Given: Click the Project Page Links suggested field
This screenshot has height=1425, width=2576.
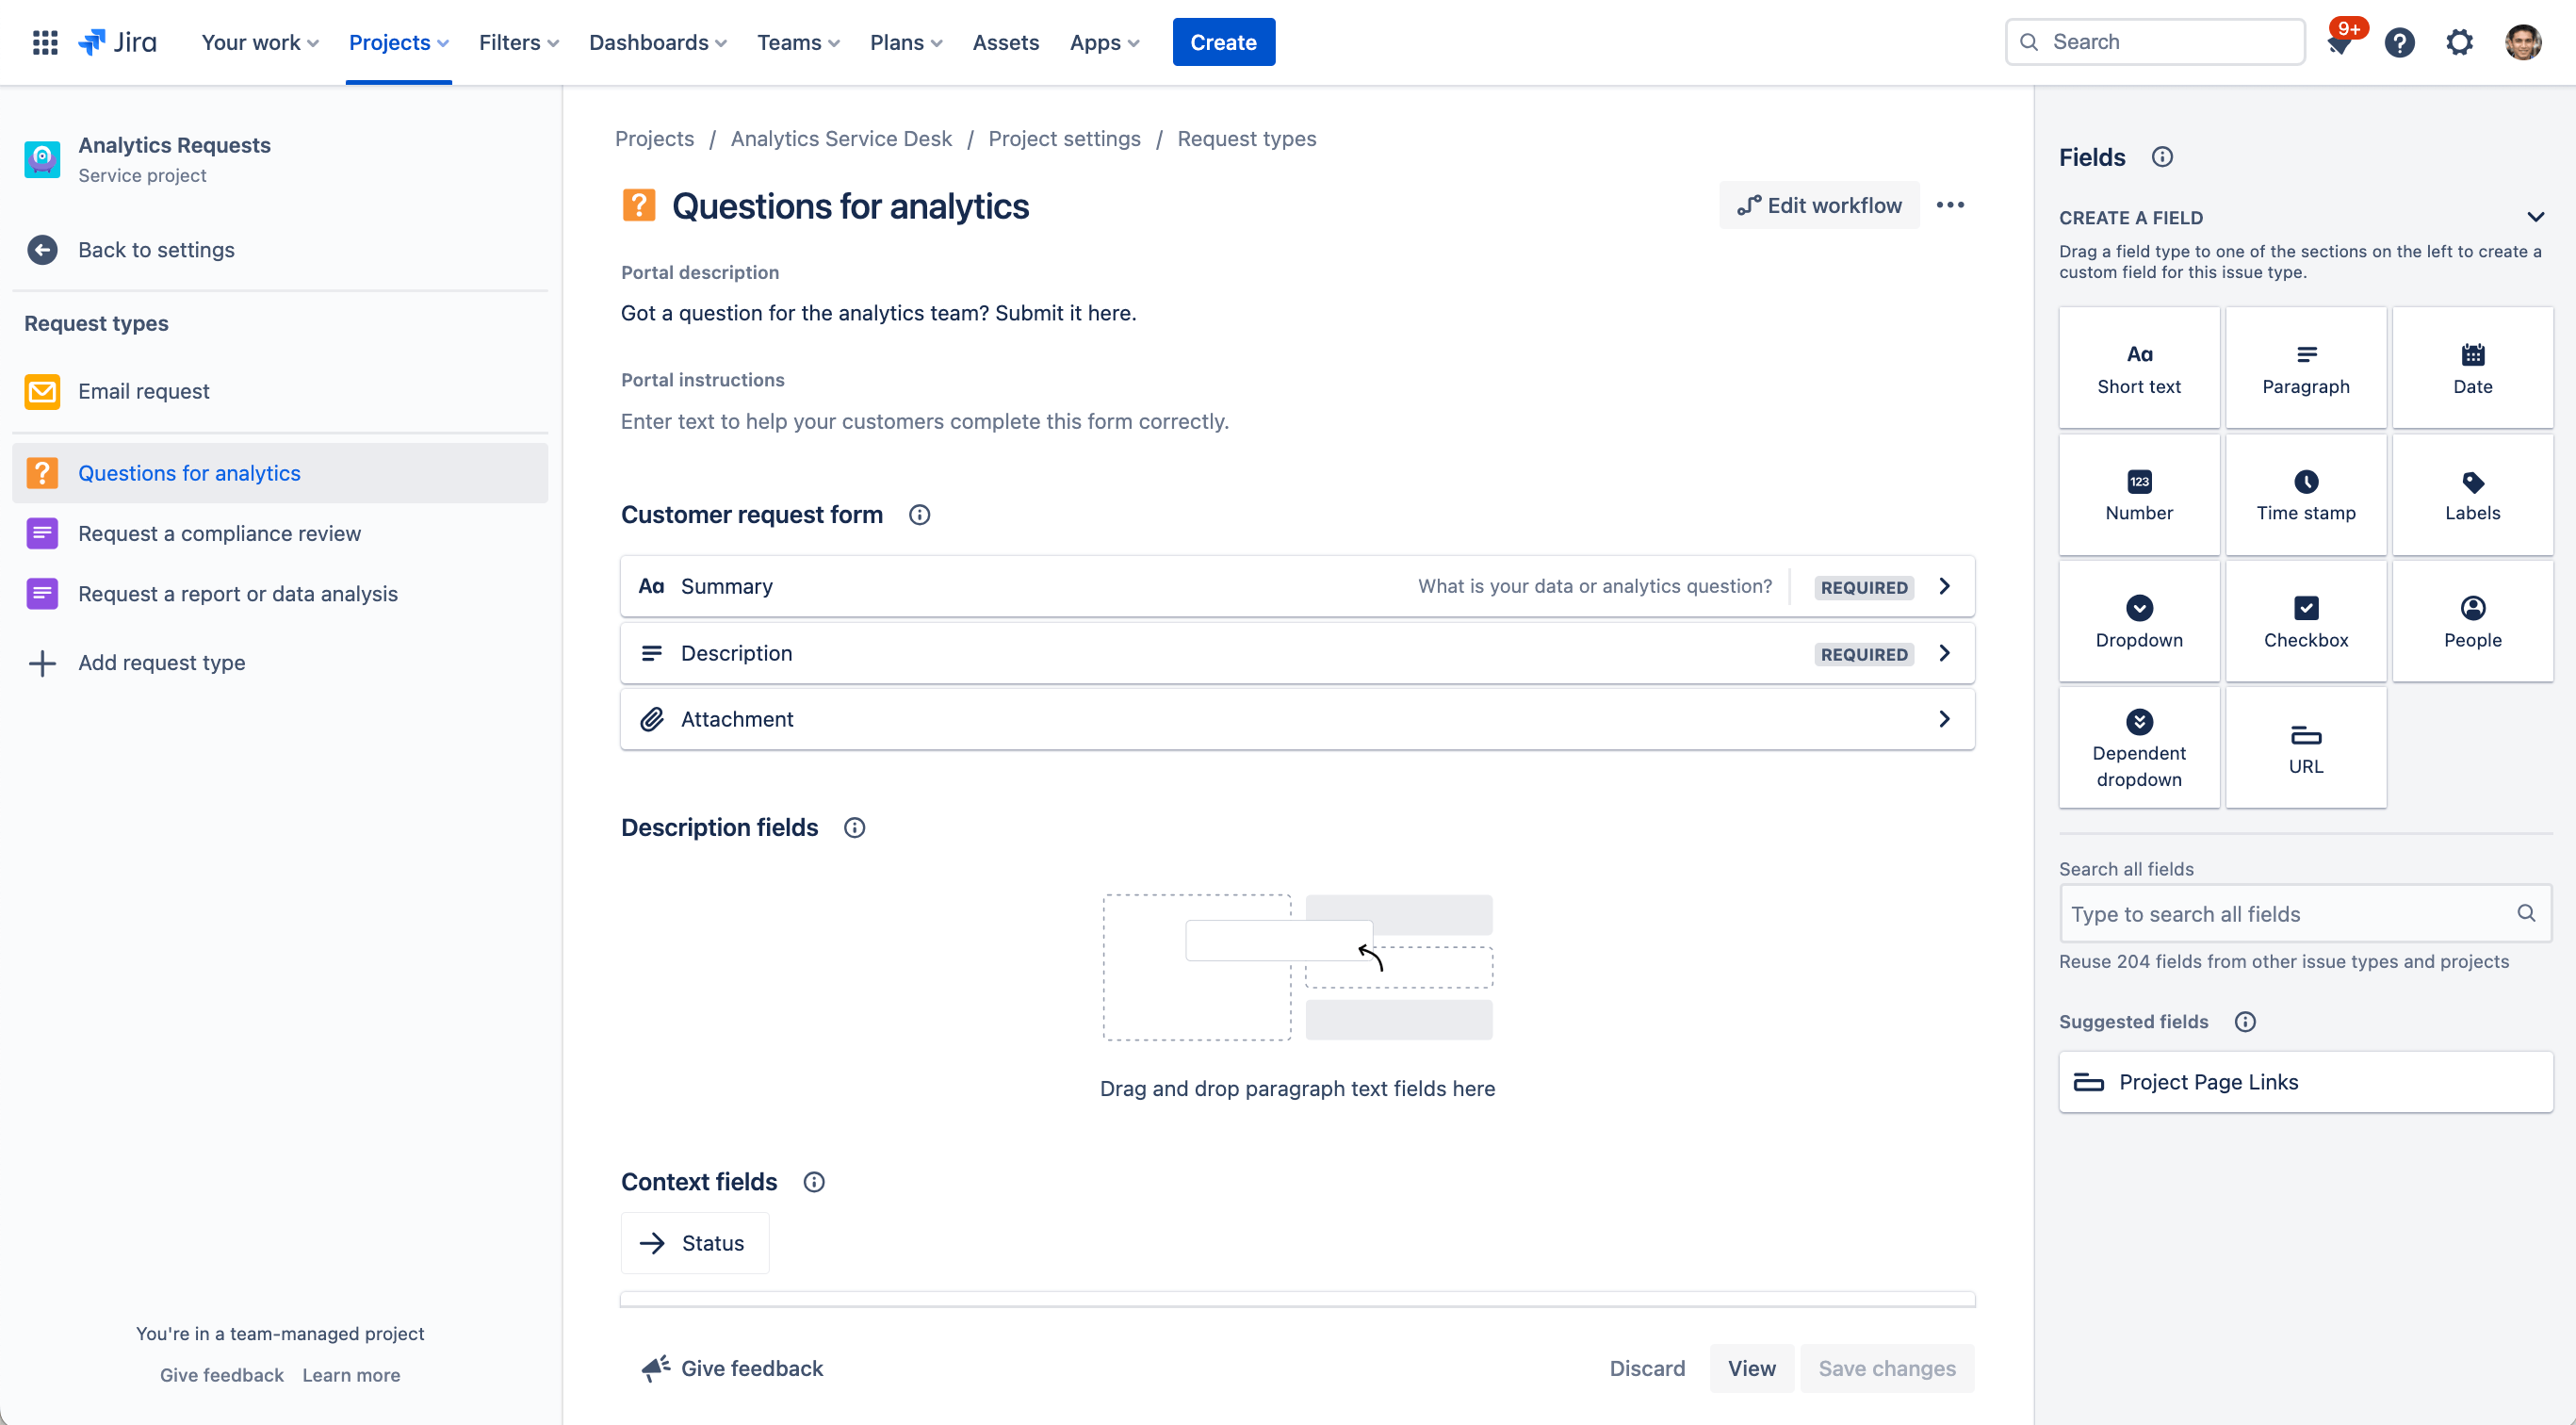Looking at the screenshot, I should 2305,1081.
